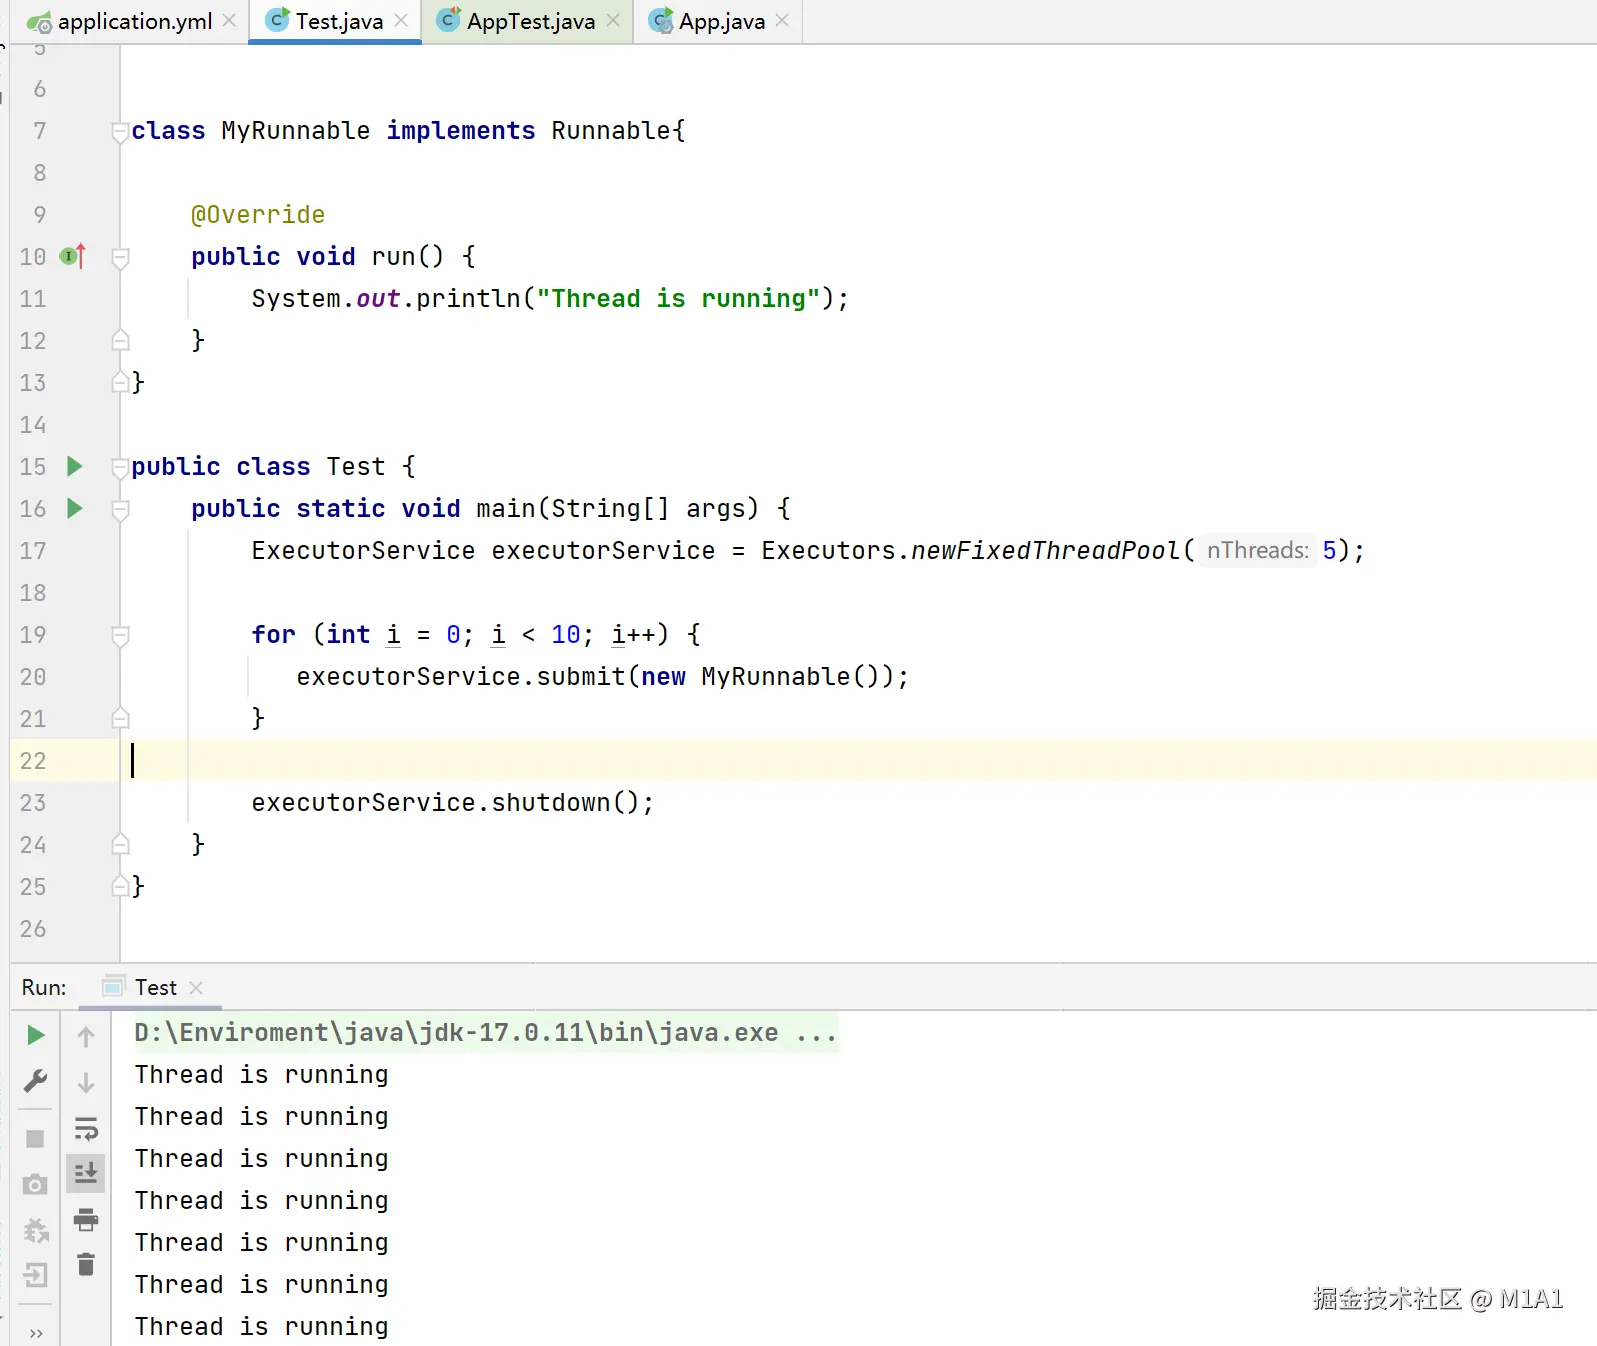This screenshot has height=1346, width=1597.
Task: Toggle the fold end marker on line 25
Action: point(120,887)
